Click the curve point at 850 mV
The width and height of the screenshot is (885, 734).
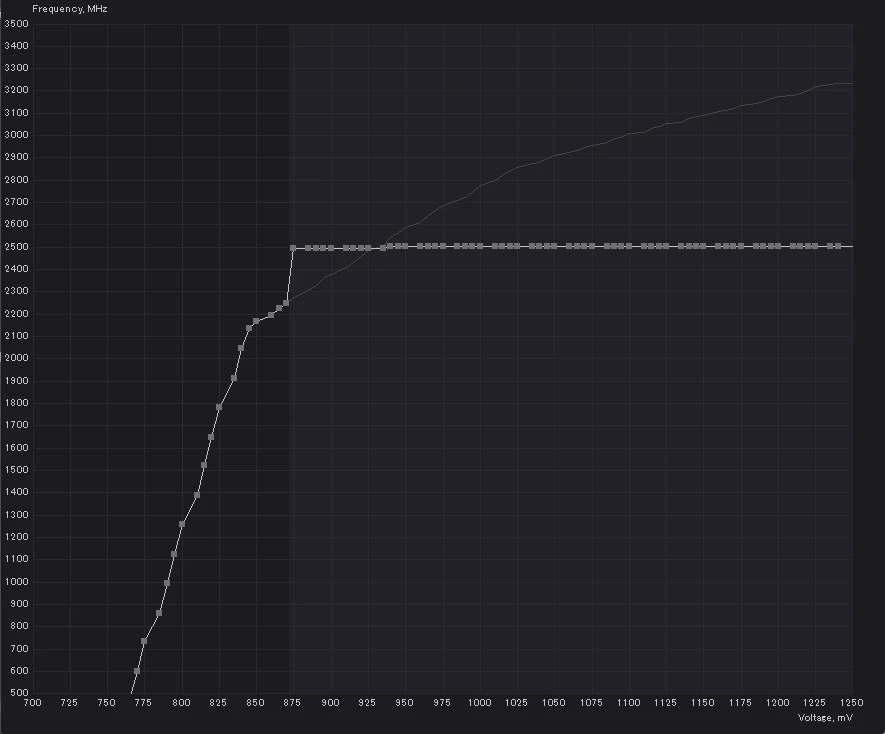[x=256, y=321]
